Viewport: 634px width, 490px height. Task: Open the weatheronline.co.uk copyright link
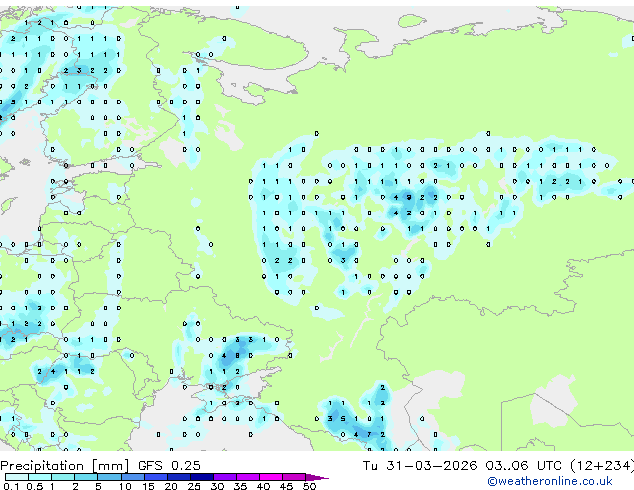coord(550,481)
